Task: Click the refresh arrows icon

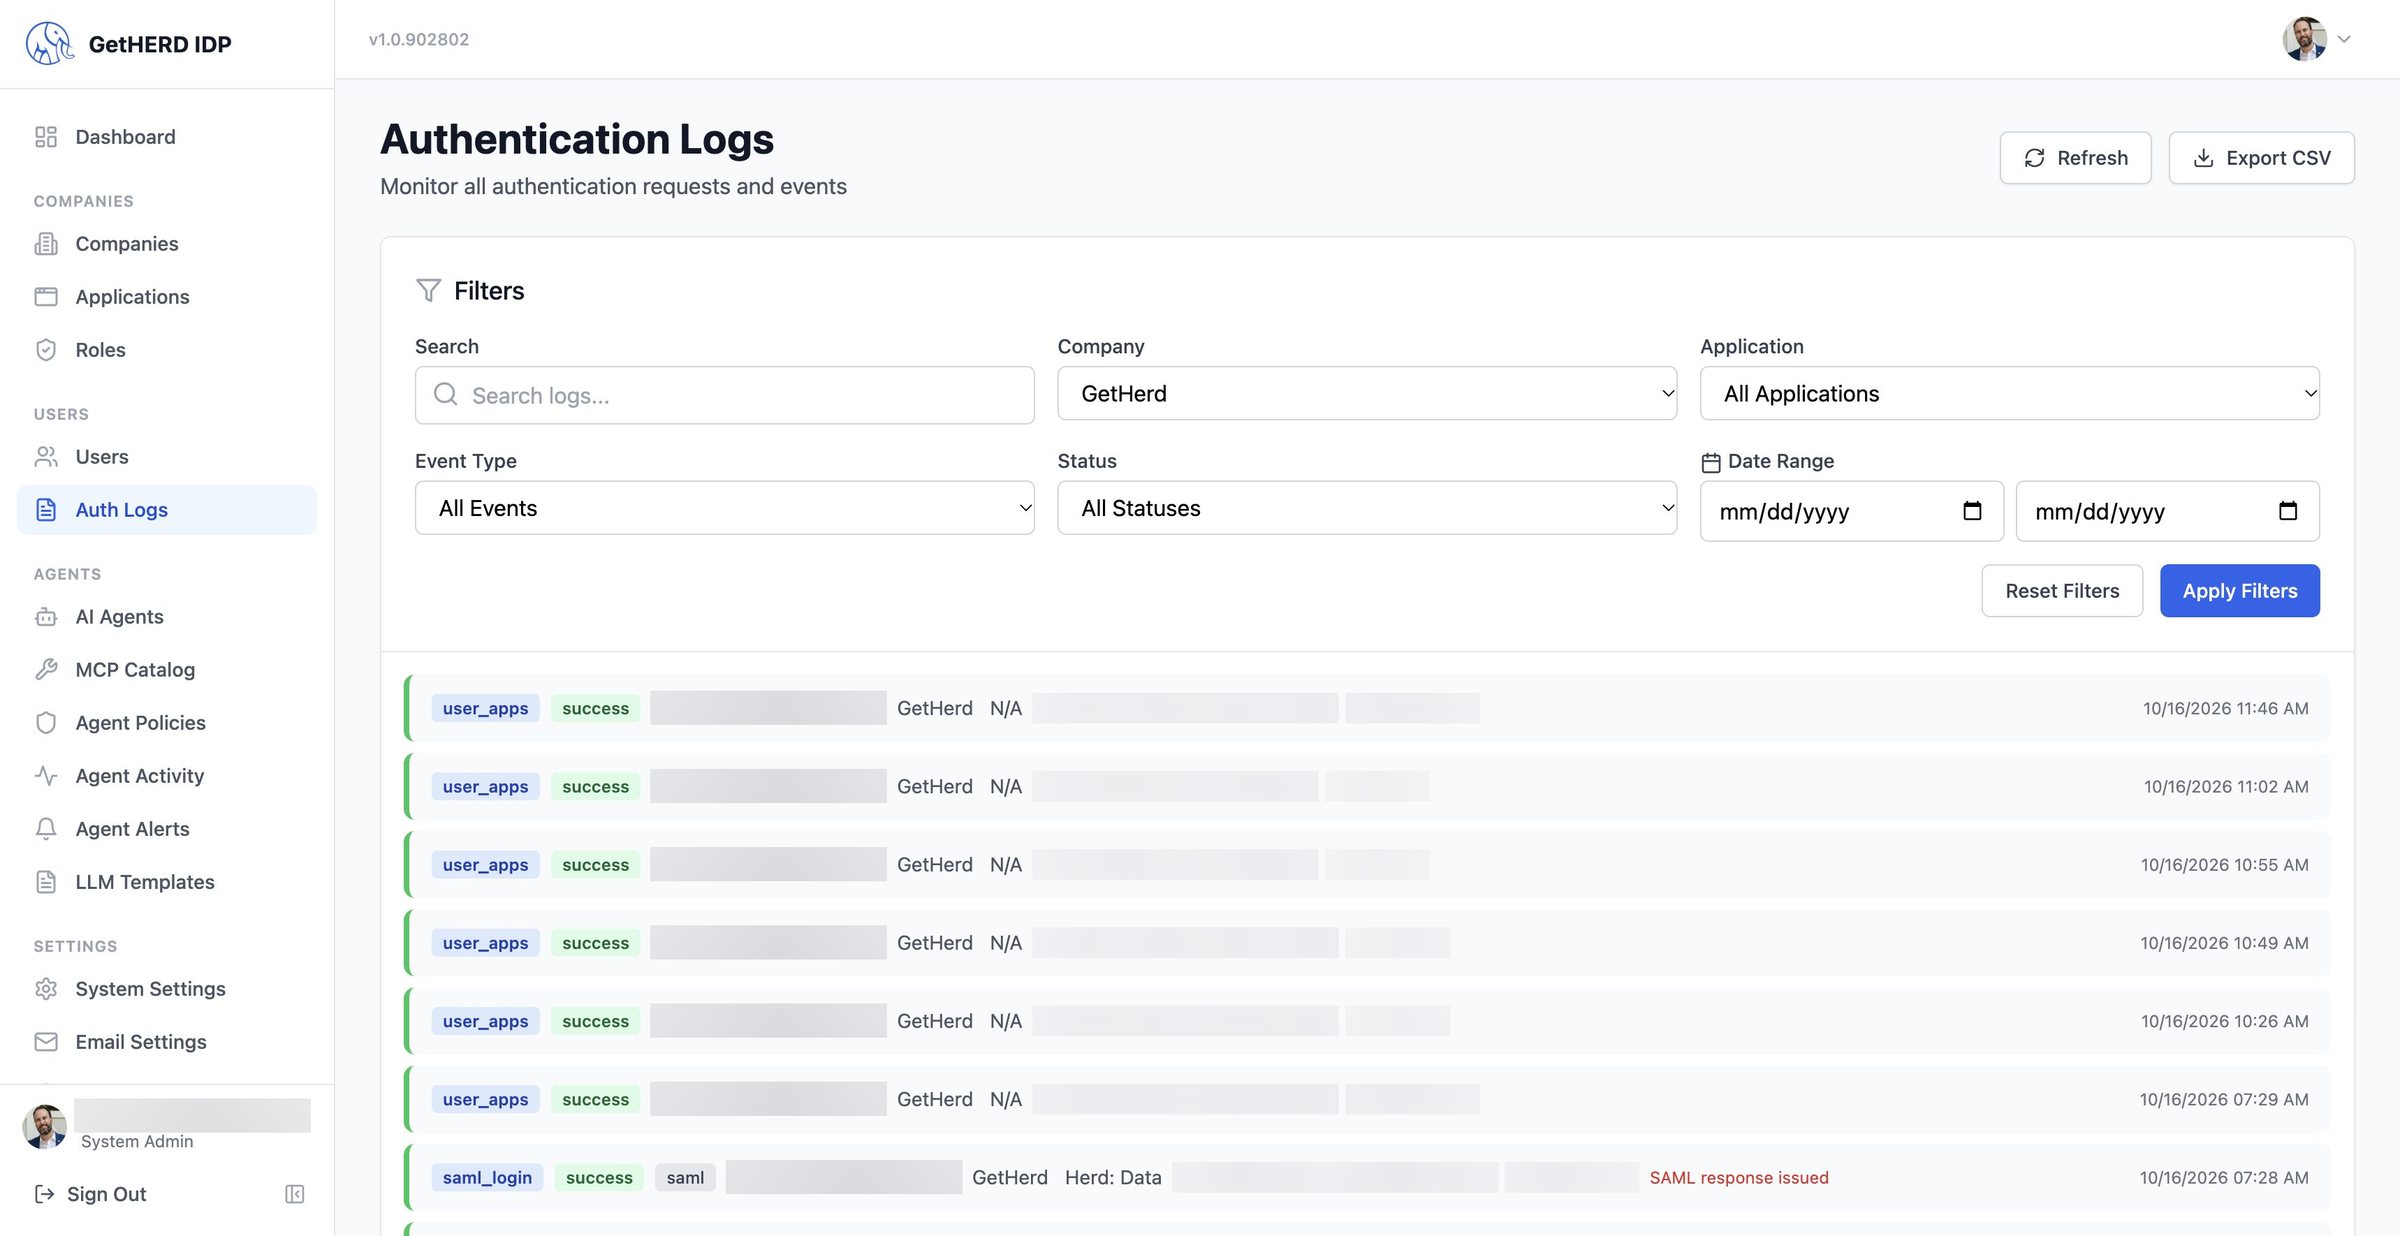Action: pos(2035,158)
